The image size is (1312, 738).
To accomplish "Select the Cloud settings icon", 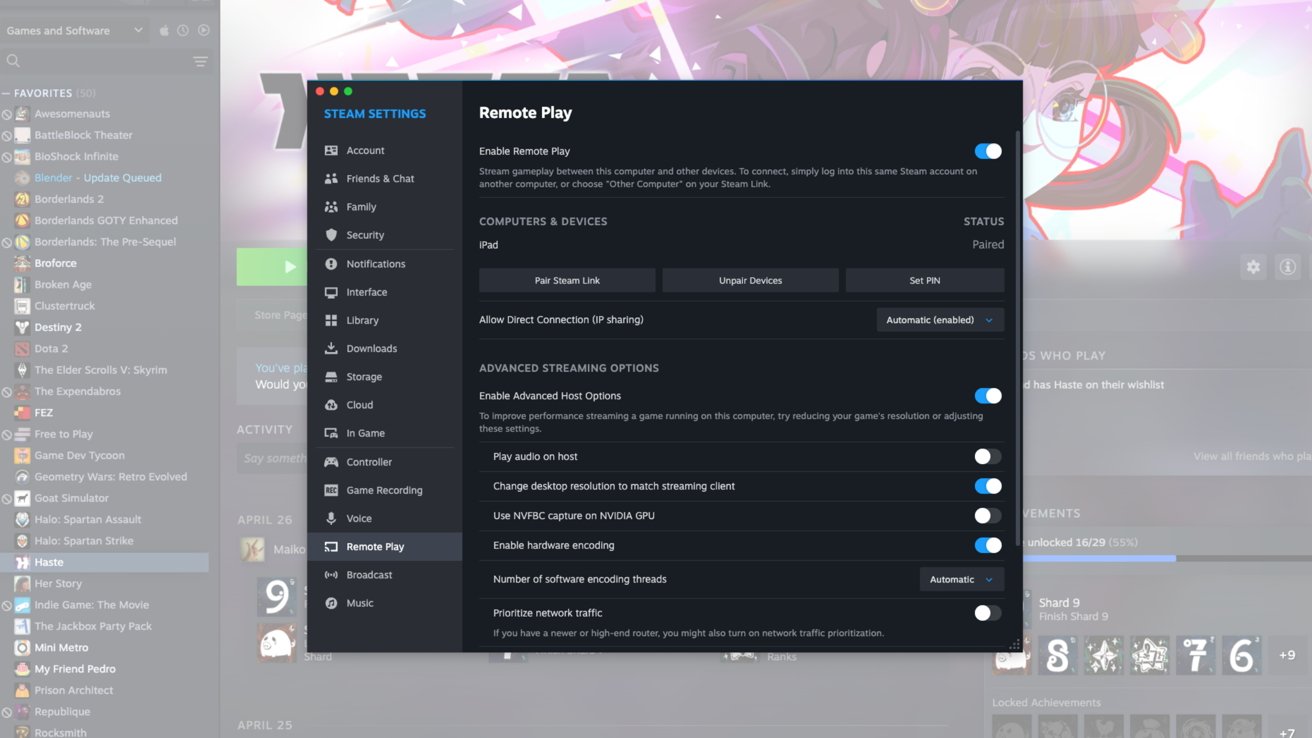I will pyautogui.click(x=331, y=405).
